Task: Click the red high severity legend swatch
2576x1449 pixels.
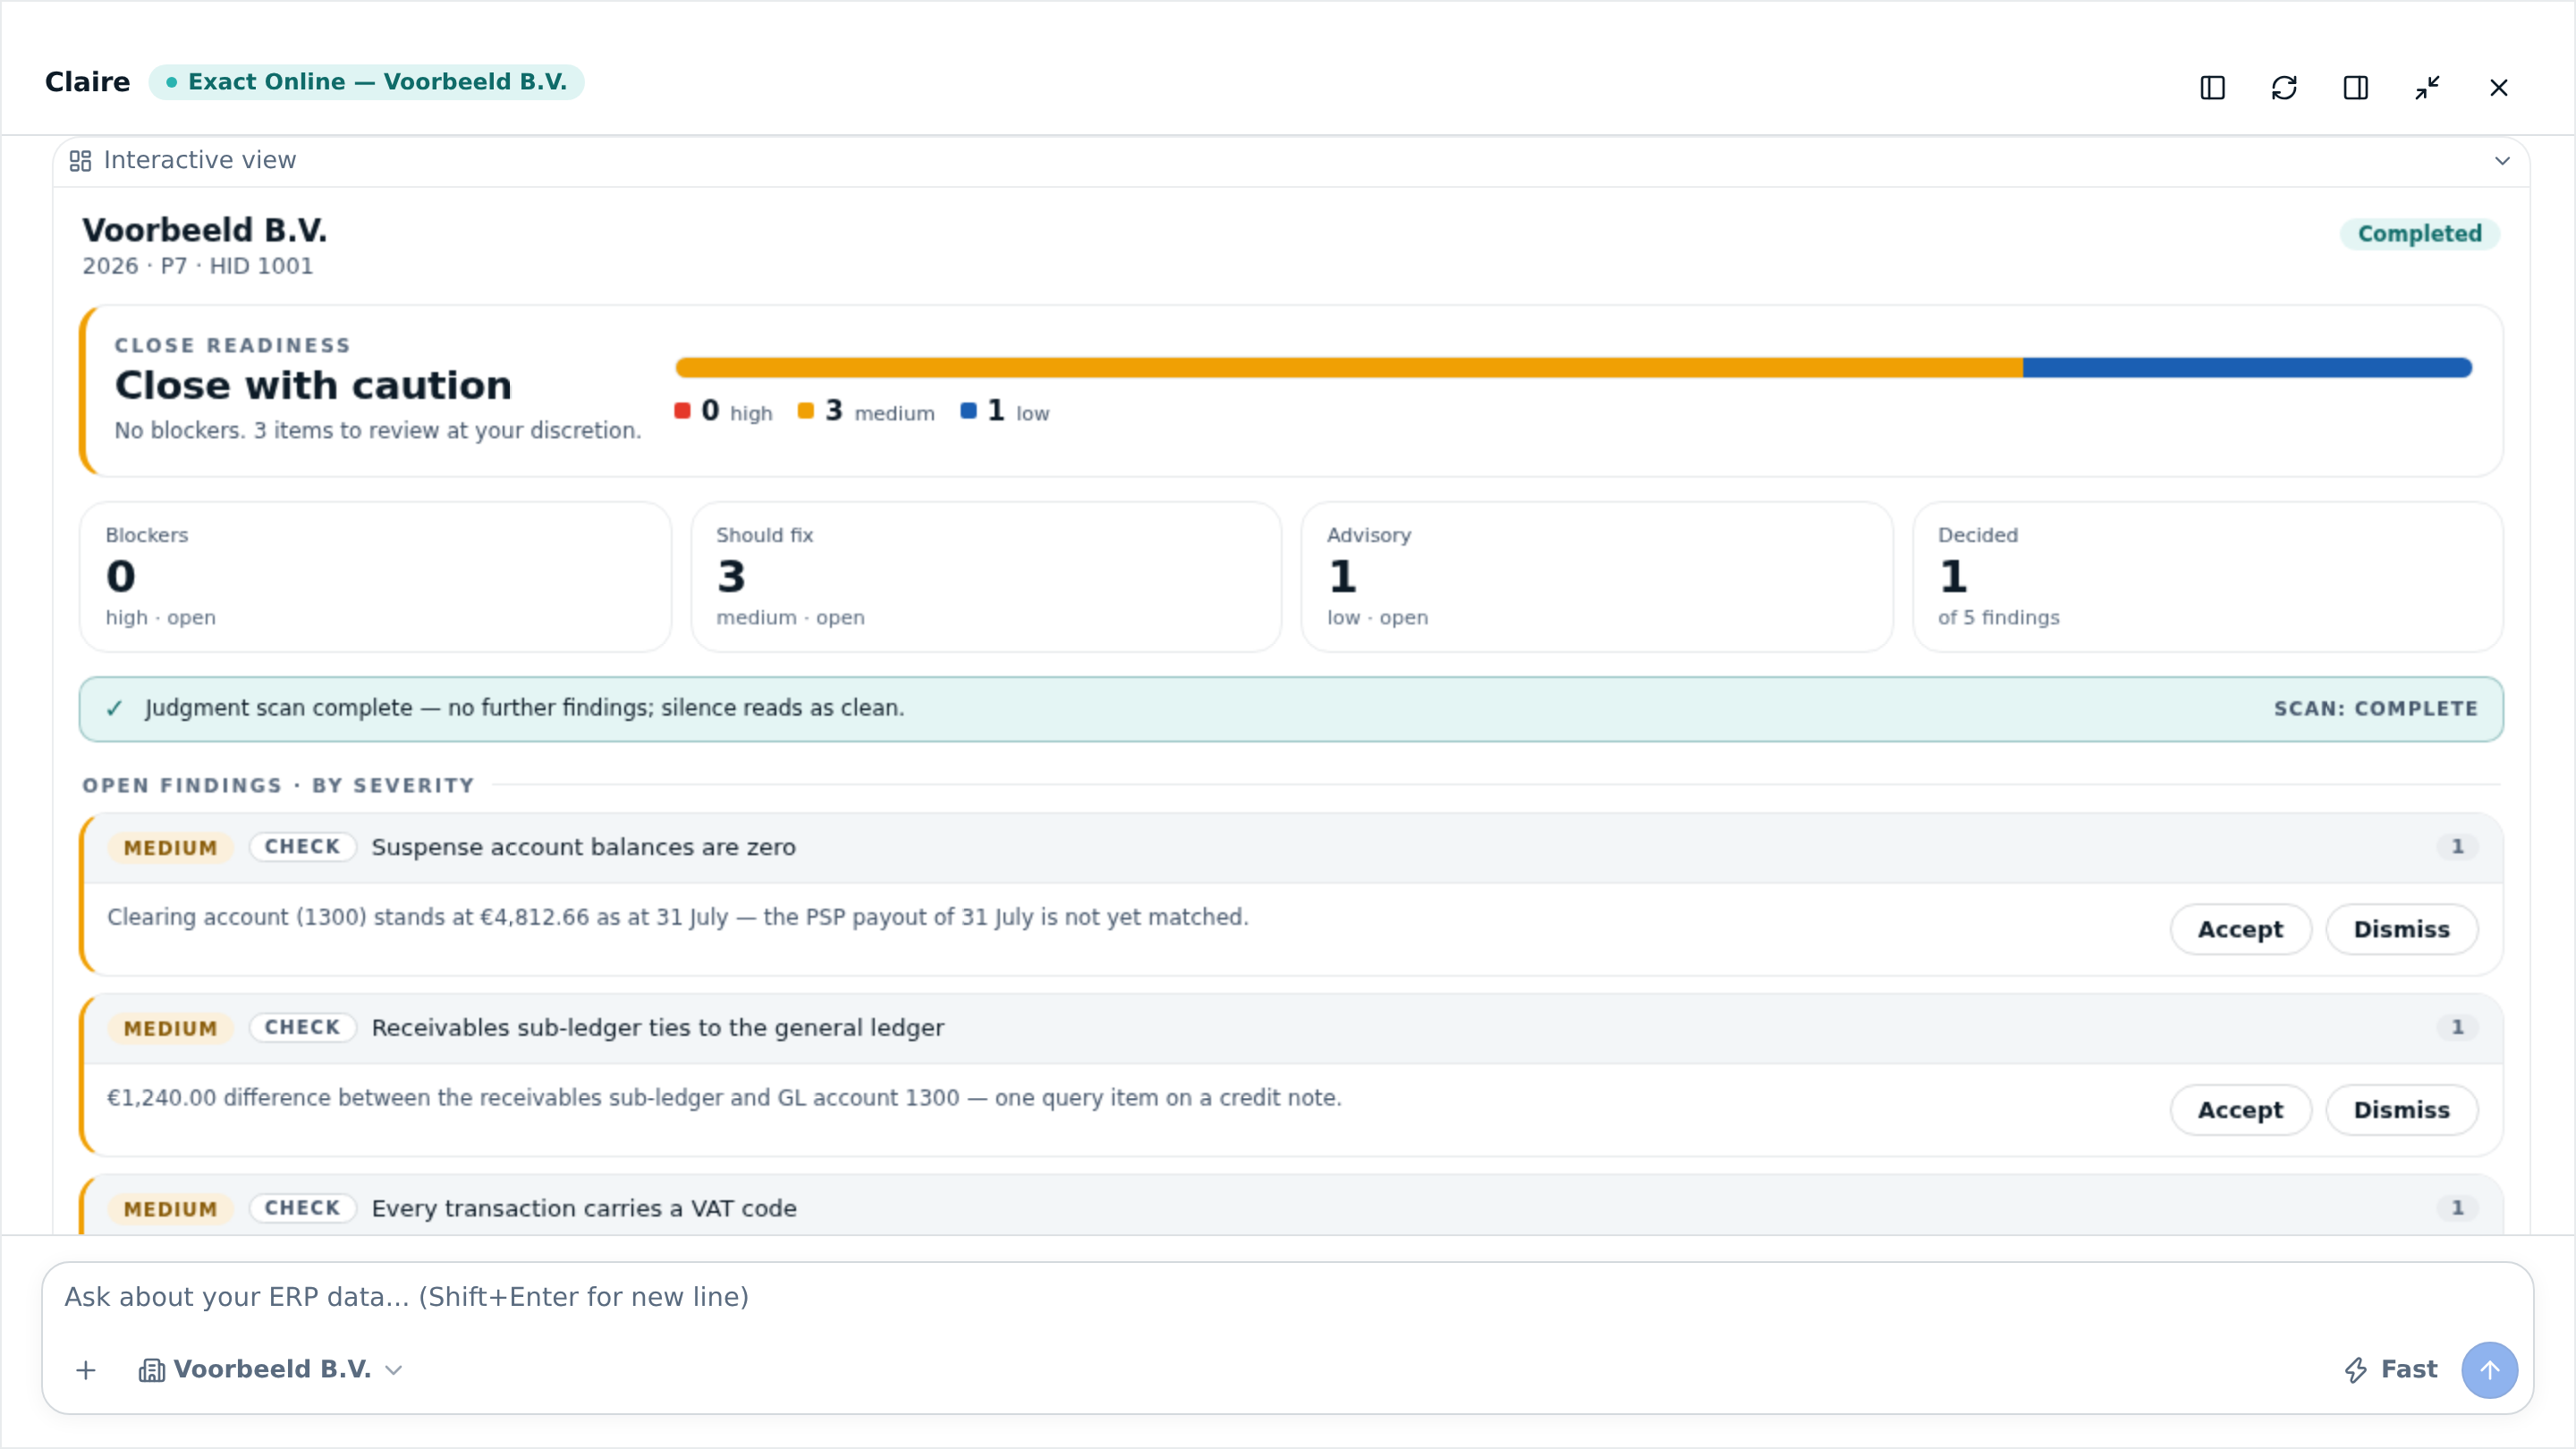Action: [683, 411]
